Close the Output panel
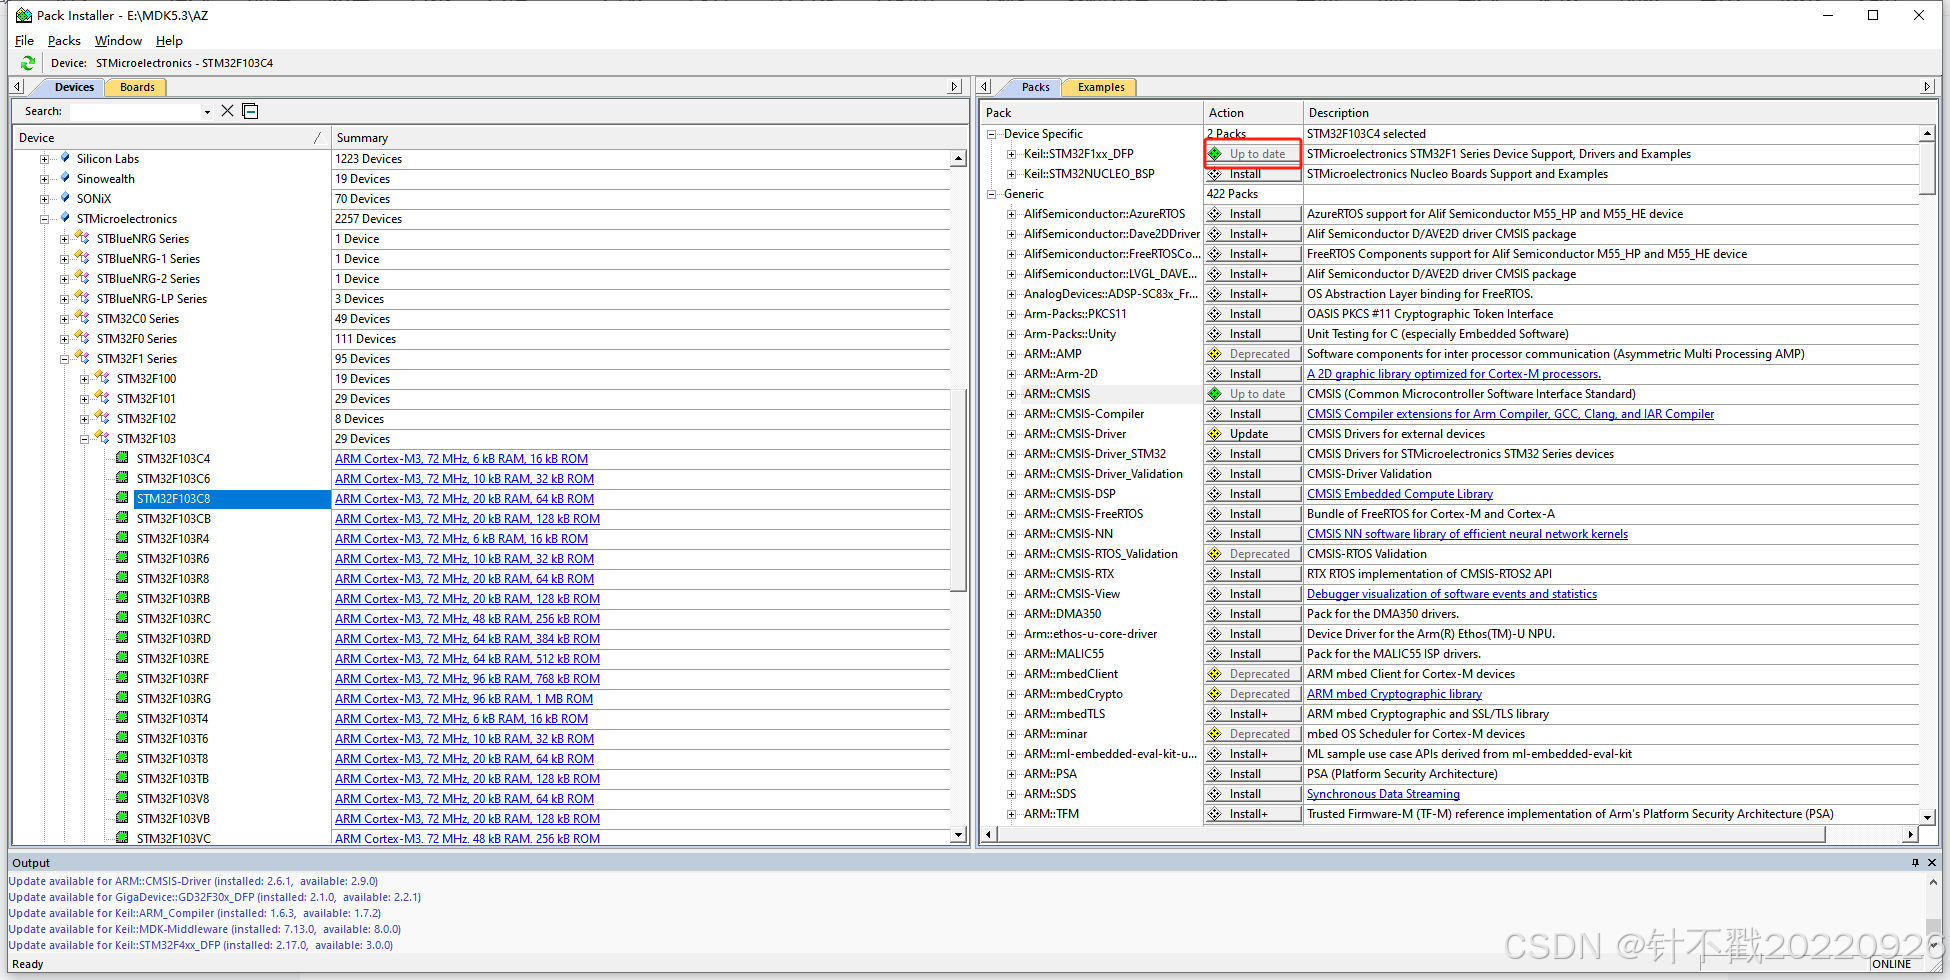This screenshot has height=980, width=1950. (x=1932, y=862)
